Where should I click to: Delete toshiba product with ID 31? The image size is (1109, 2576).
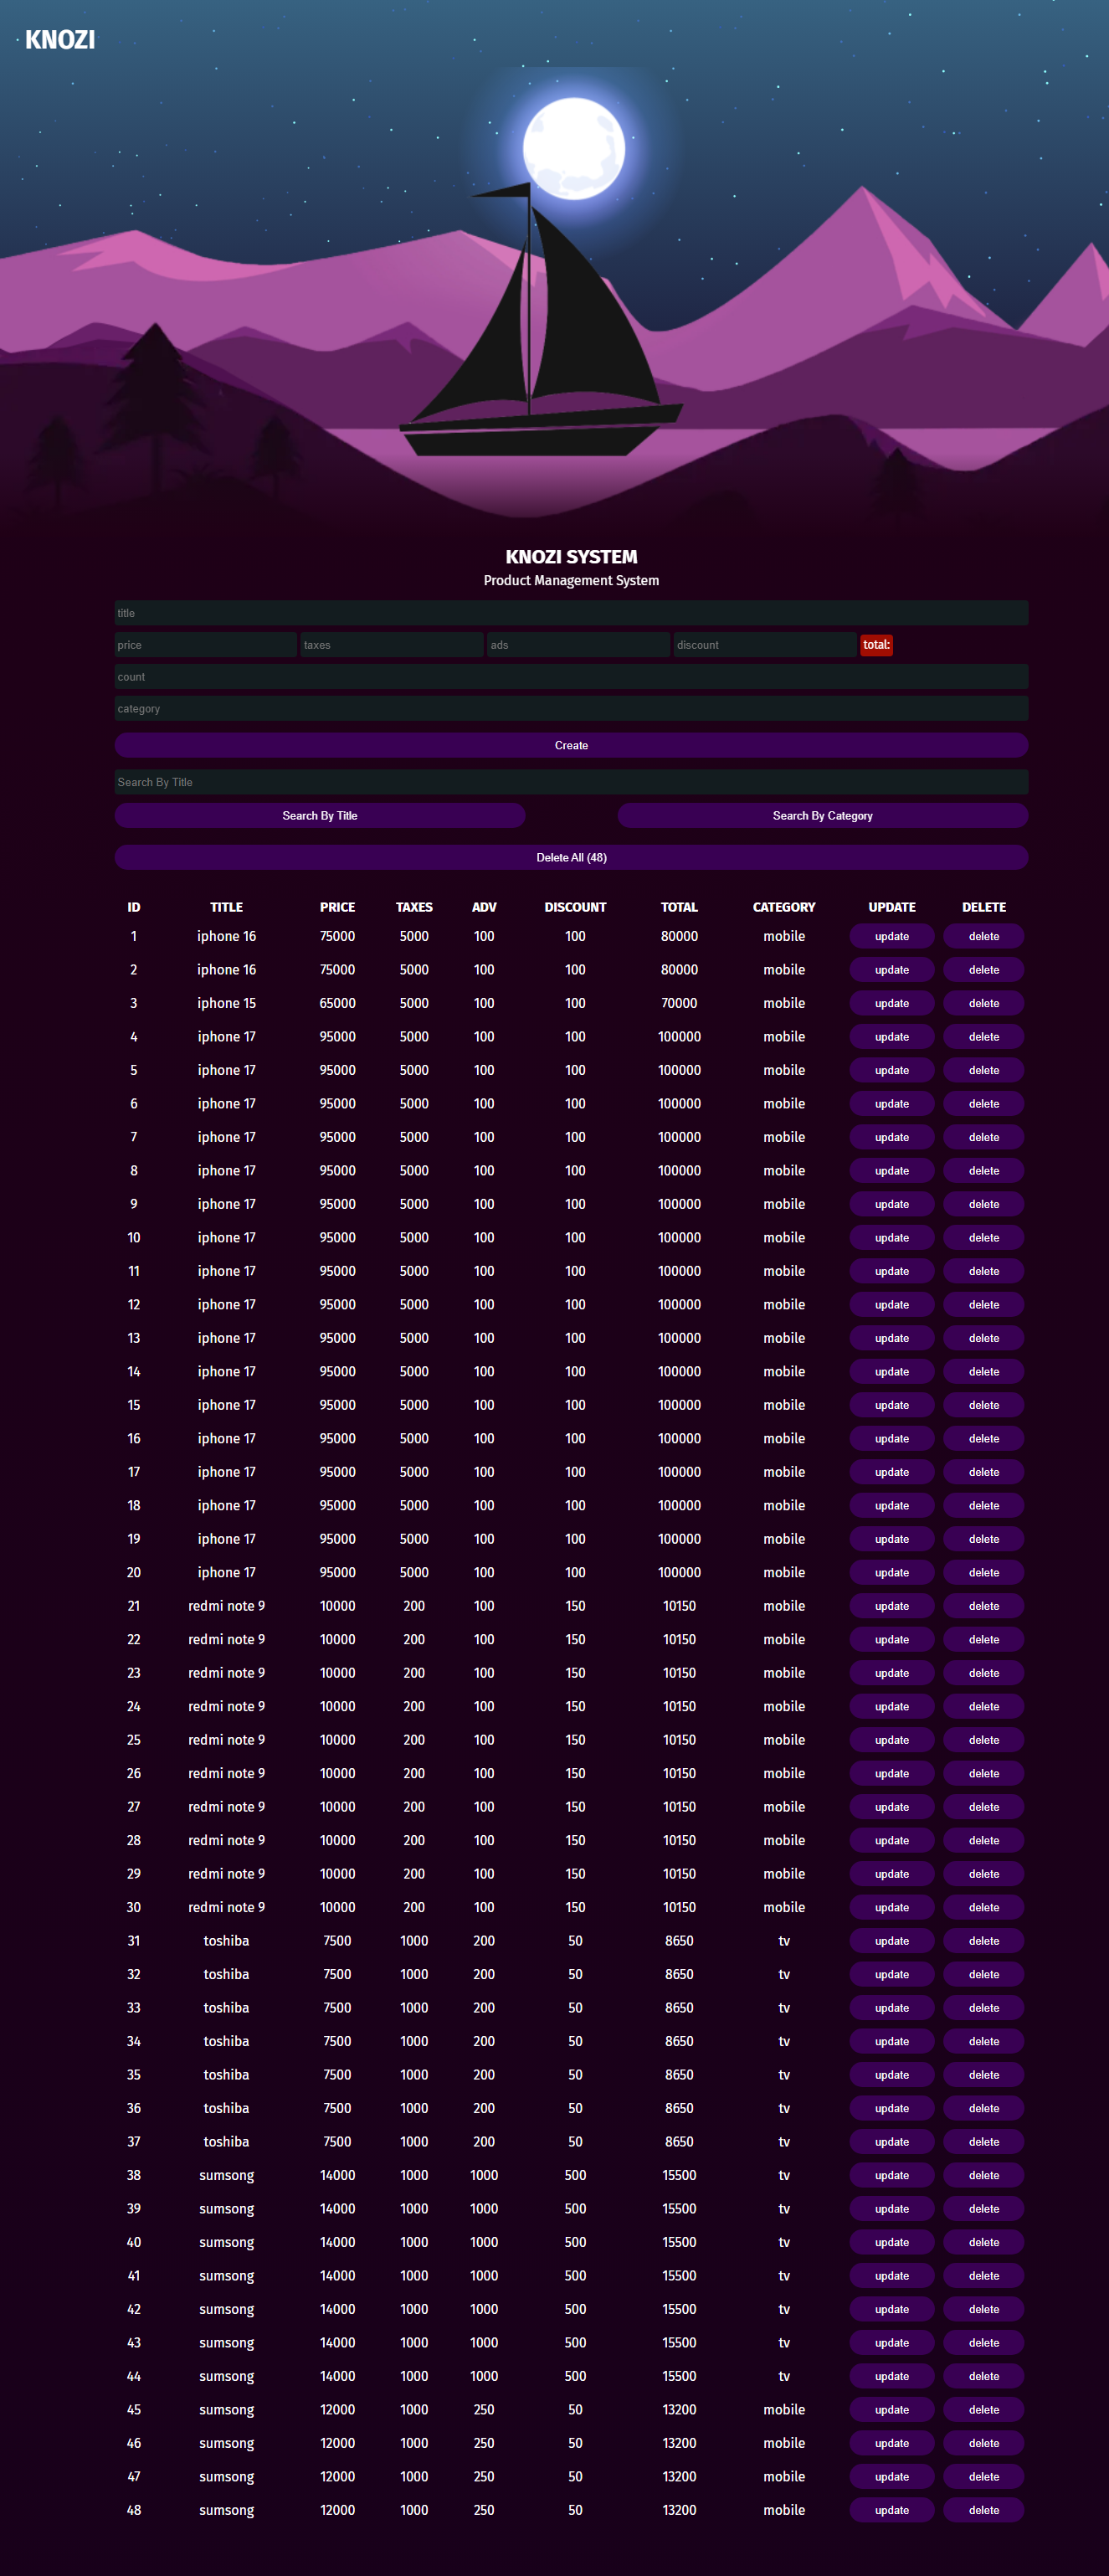(x=983, y=1941)
